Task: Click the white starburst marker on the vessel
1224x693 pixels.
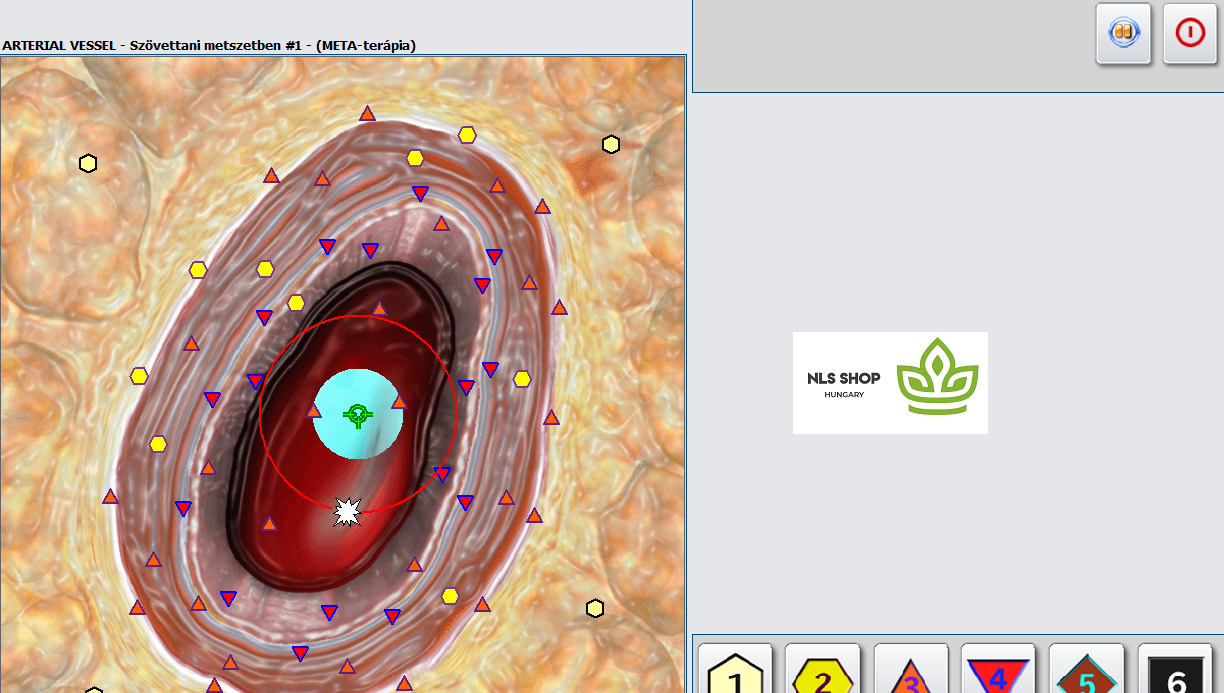Action: pos(346,512)
